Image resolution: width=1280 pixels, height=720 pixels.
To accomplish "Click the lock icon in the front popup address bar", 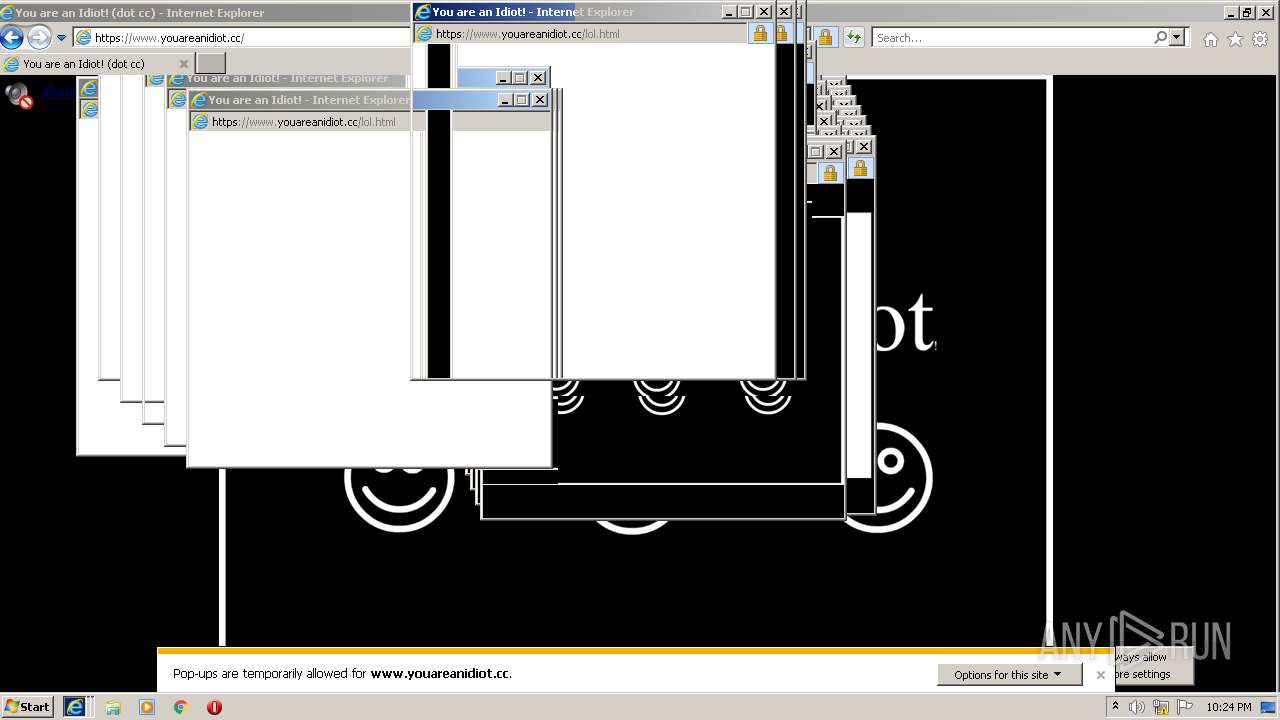I will [760, 34].
